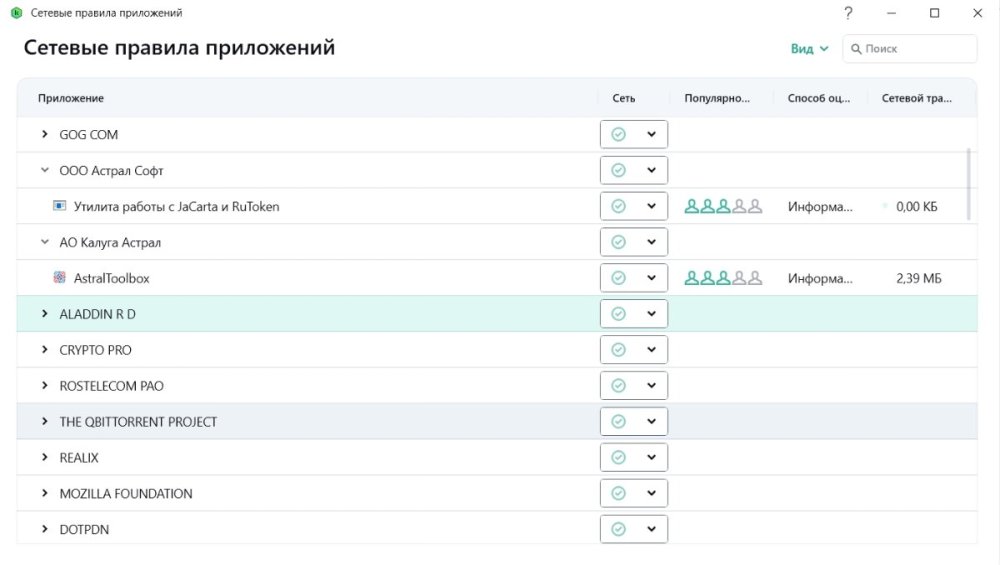Image resolution: width=1000 pixels, height=565 pixels.
Task: Open network rule dropdown for THE QBITTORRENT PROJECT
Action: click(651, 422)
